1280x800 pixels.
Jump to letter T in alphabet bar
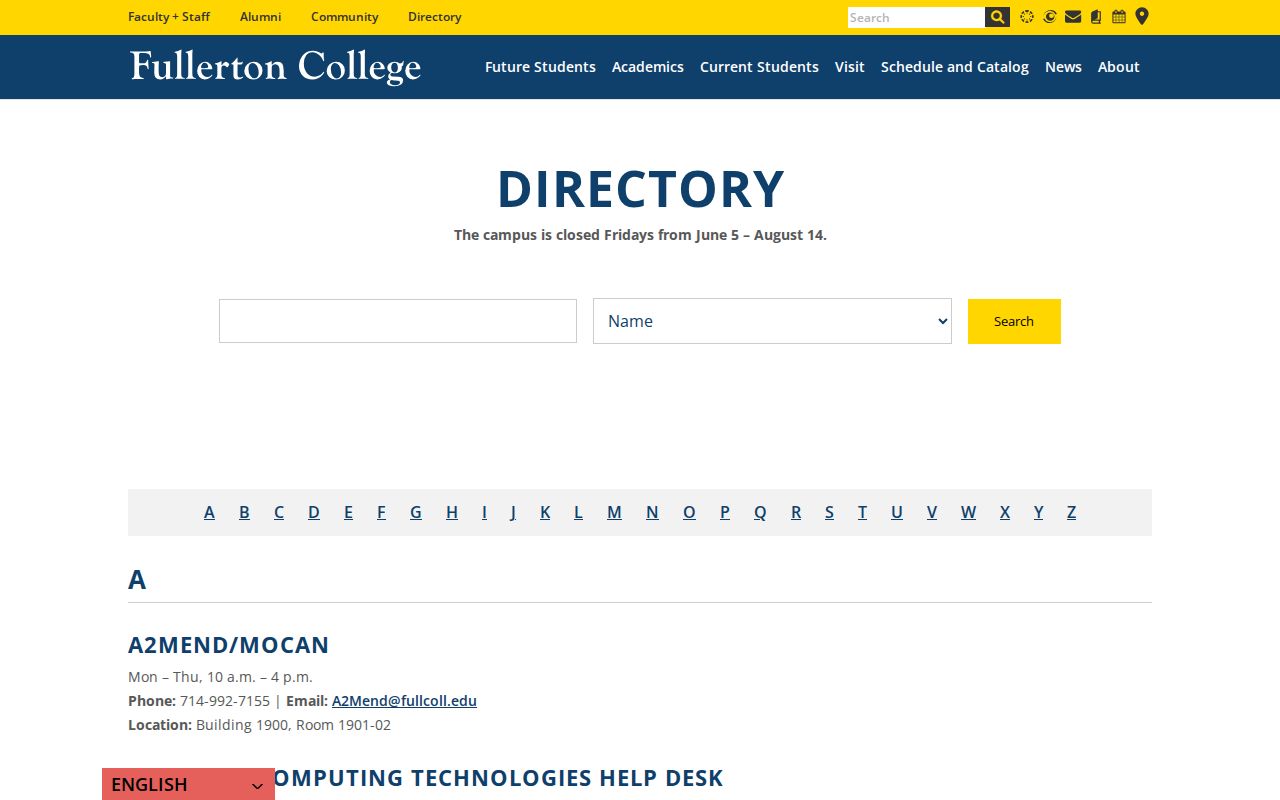click(x=862, y=512)
